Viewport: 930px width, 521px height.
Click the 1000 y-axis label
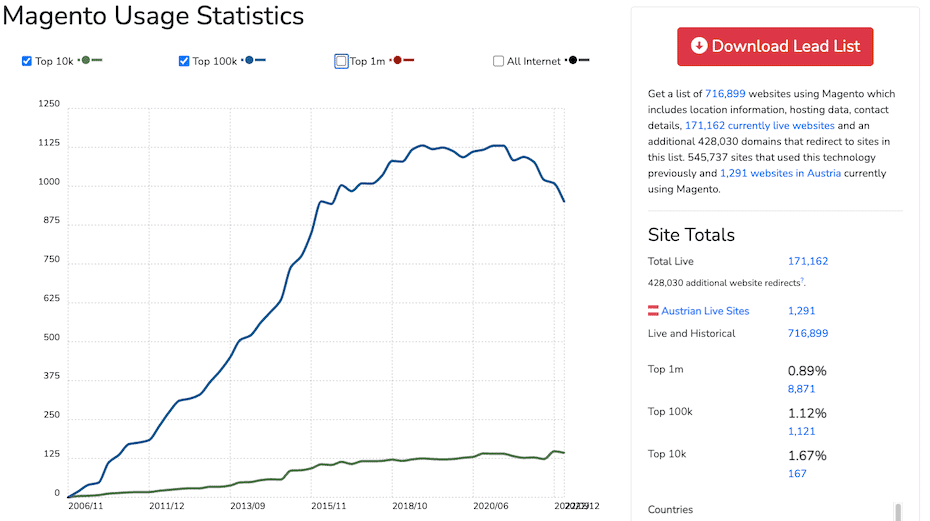coord(49,182)
